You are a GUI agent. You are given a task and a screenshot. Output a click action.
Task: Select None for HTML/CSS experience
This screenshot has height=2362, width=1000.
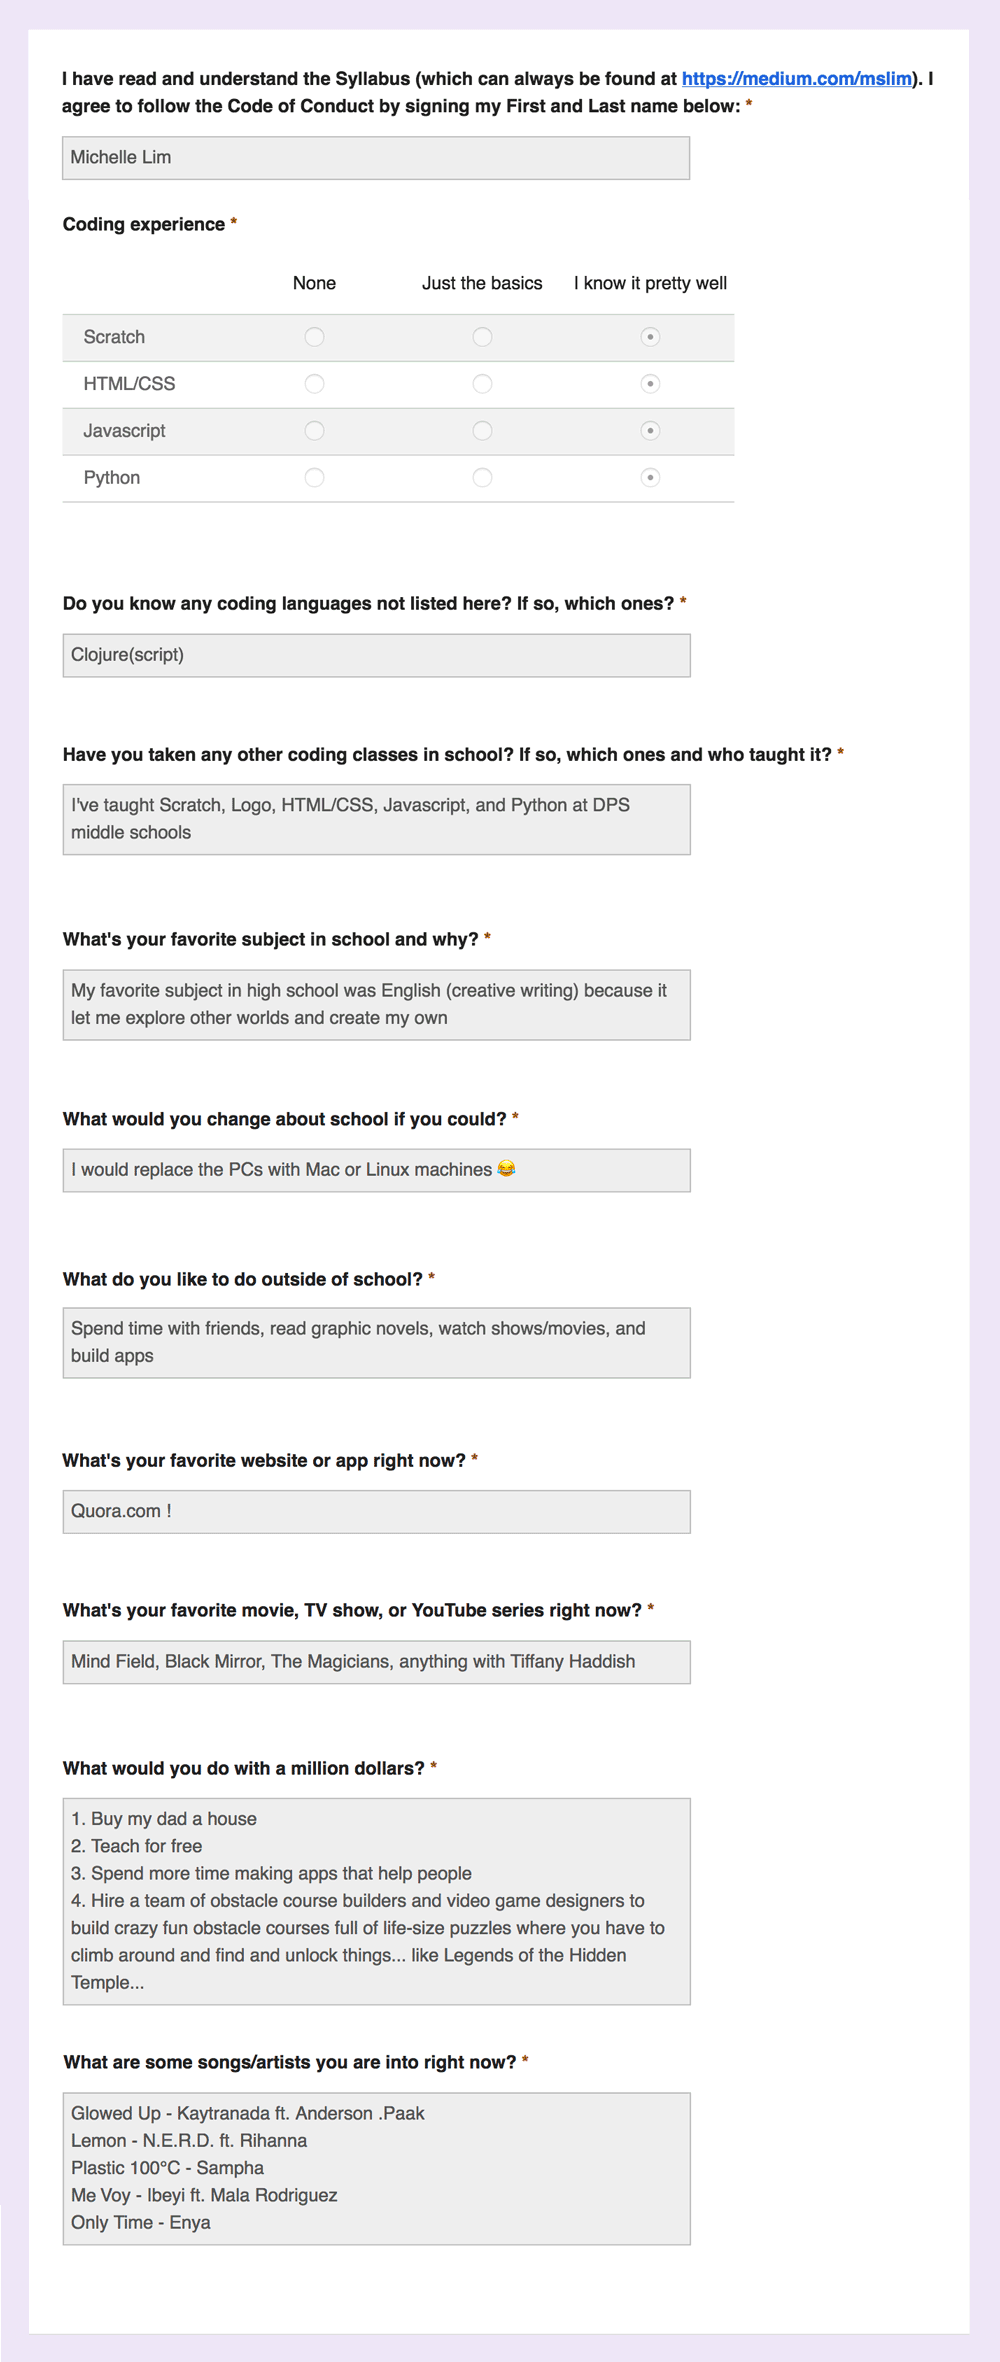point(314,384)
